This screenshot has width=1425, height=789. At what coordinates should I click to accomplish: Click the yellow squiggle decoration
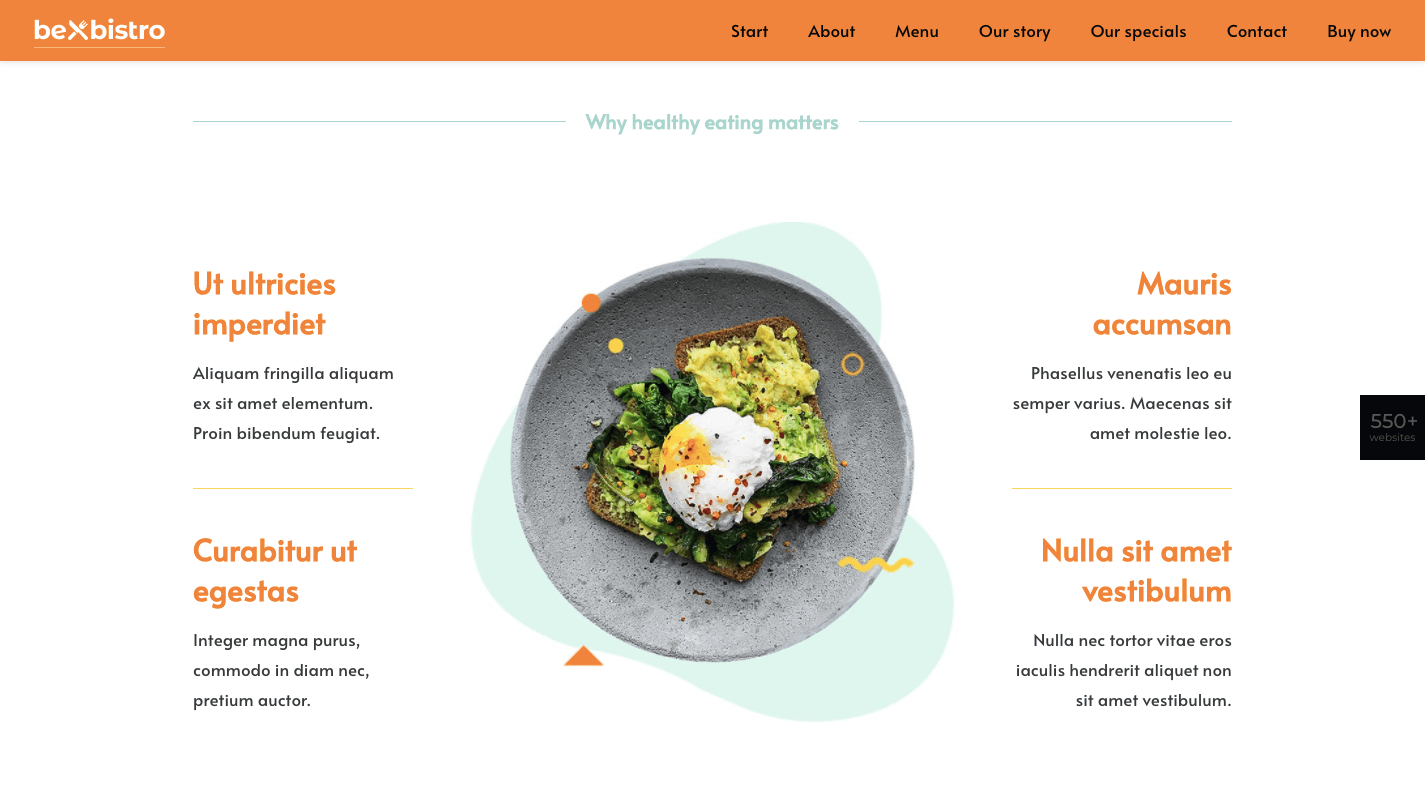point(875,564)
